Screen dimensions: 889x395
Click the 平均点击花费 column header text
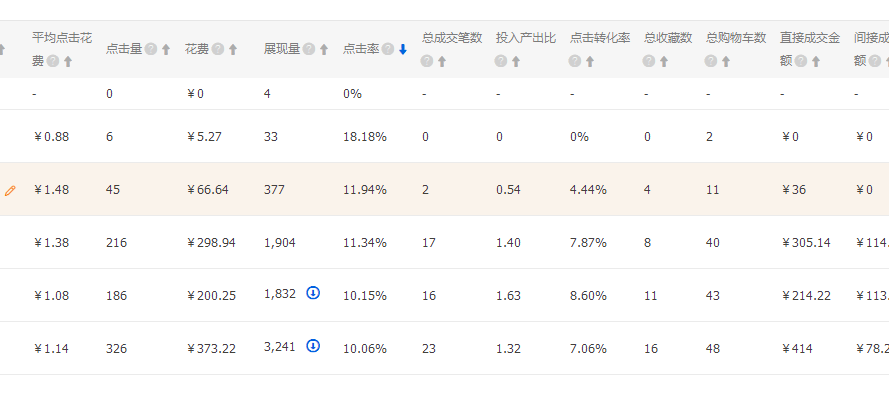click(62, 49)
